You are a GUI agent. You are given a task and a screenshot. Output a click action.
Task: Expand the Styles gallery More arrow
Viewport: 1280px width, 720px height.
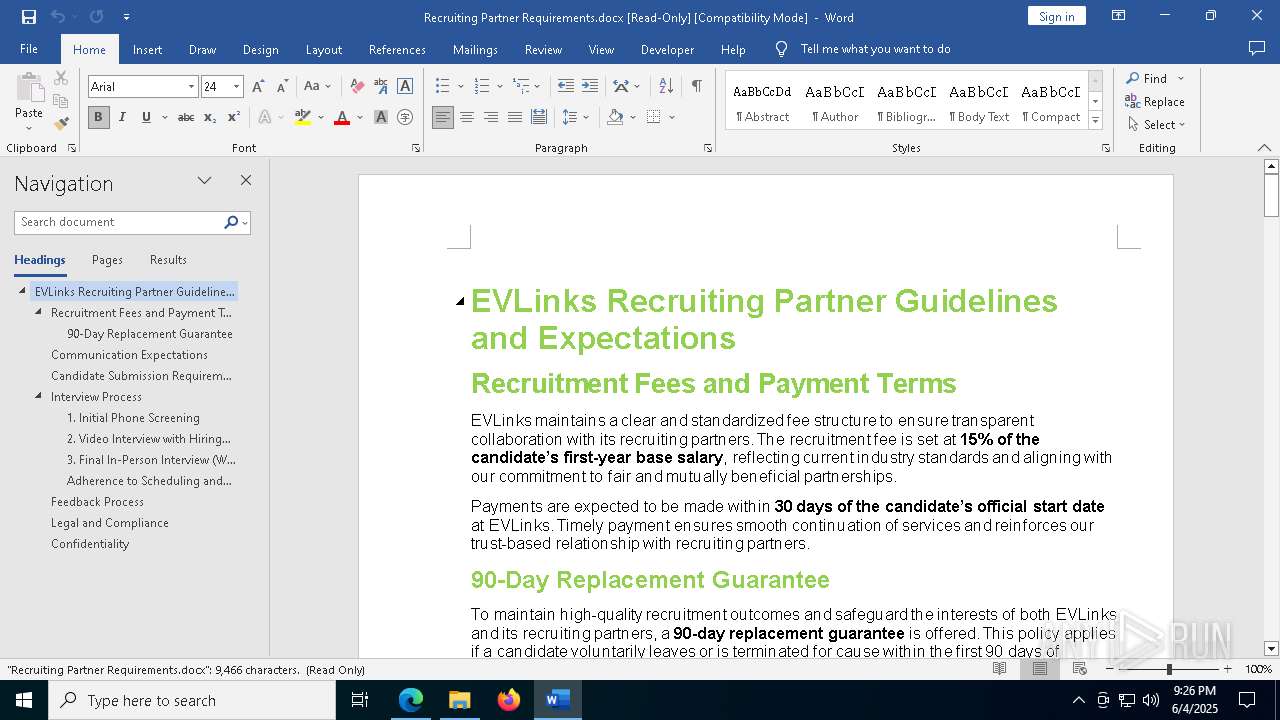[x=1096, y=121]
